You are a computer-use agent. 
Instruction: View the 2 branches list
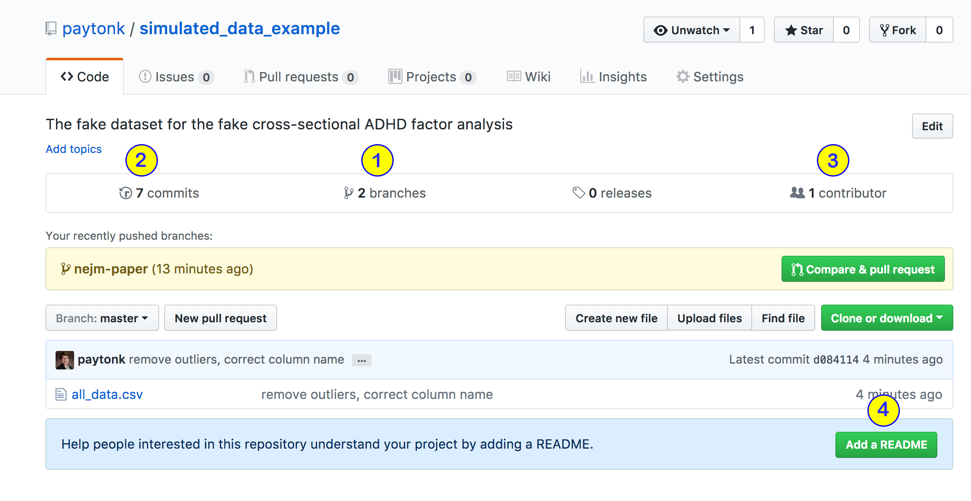point(385,193)
